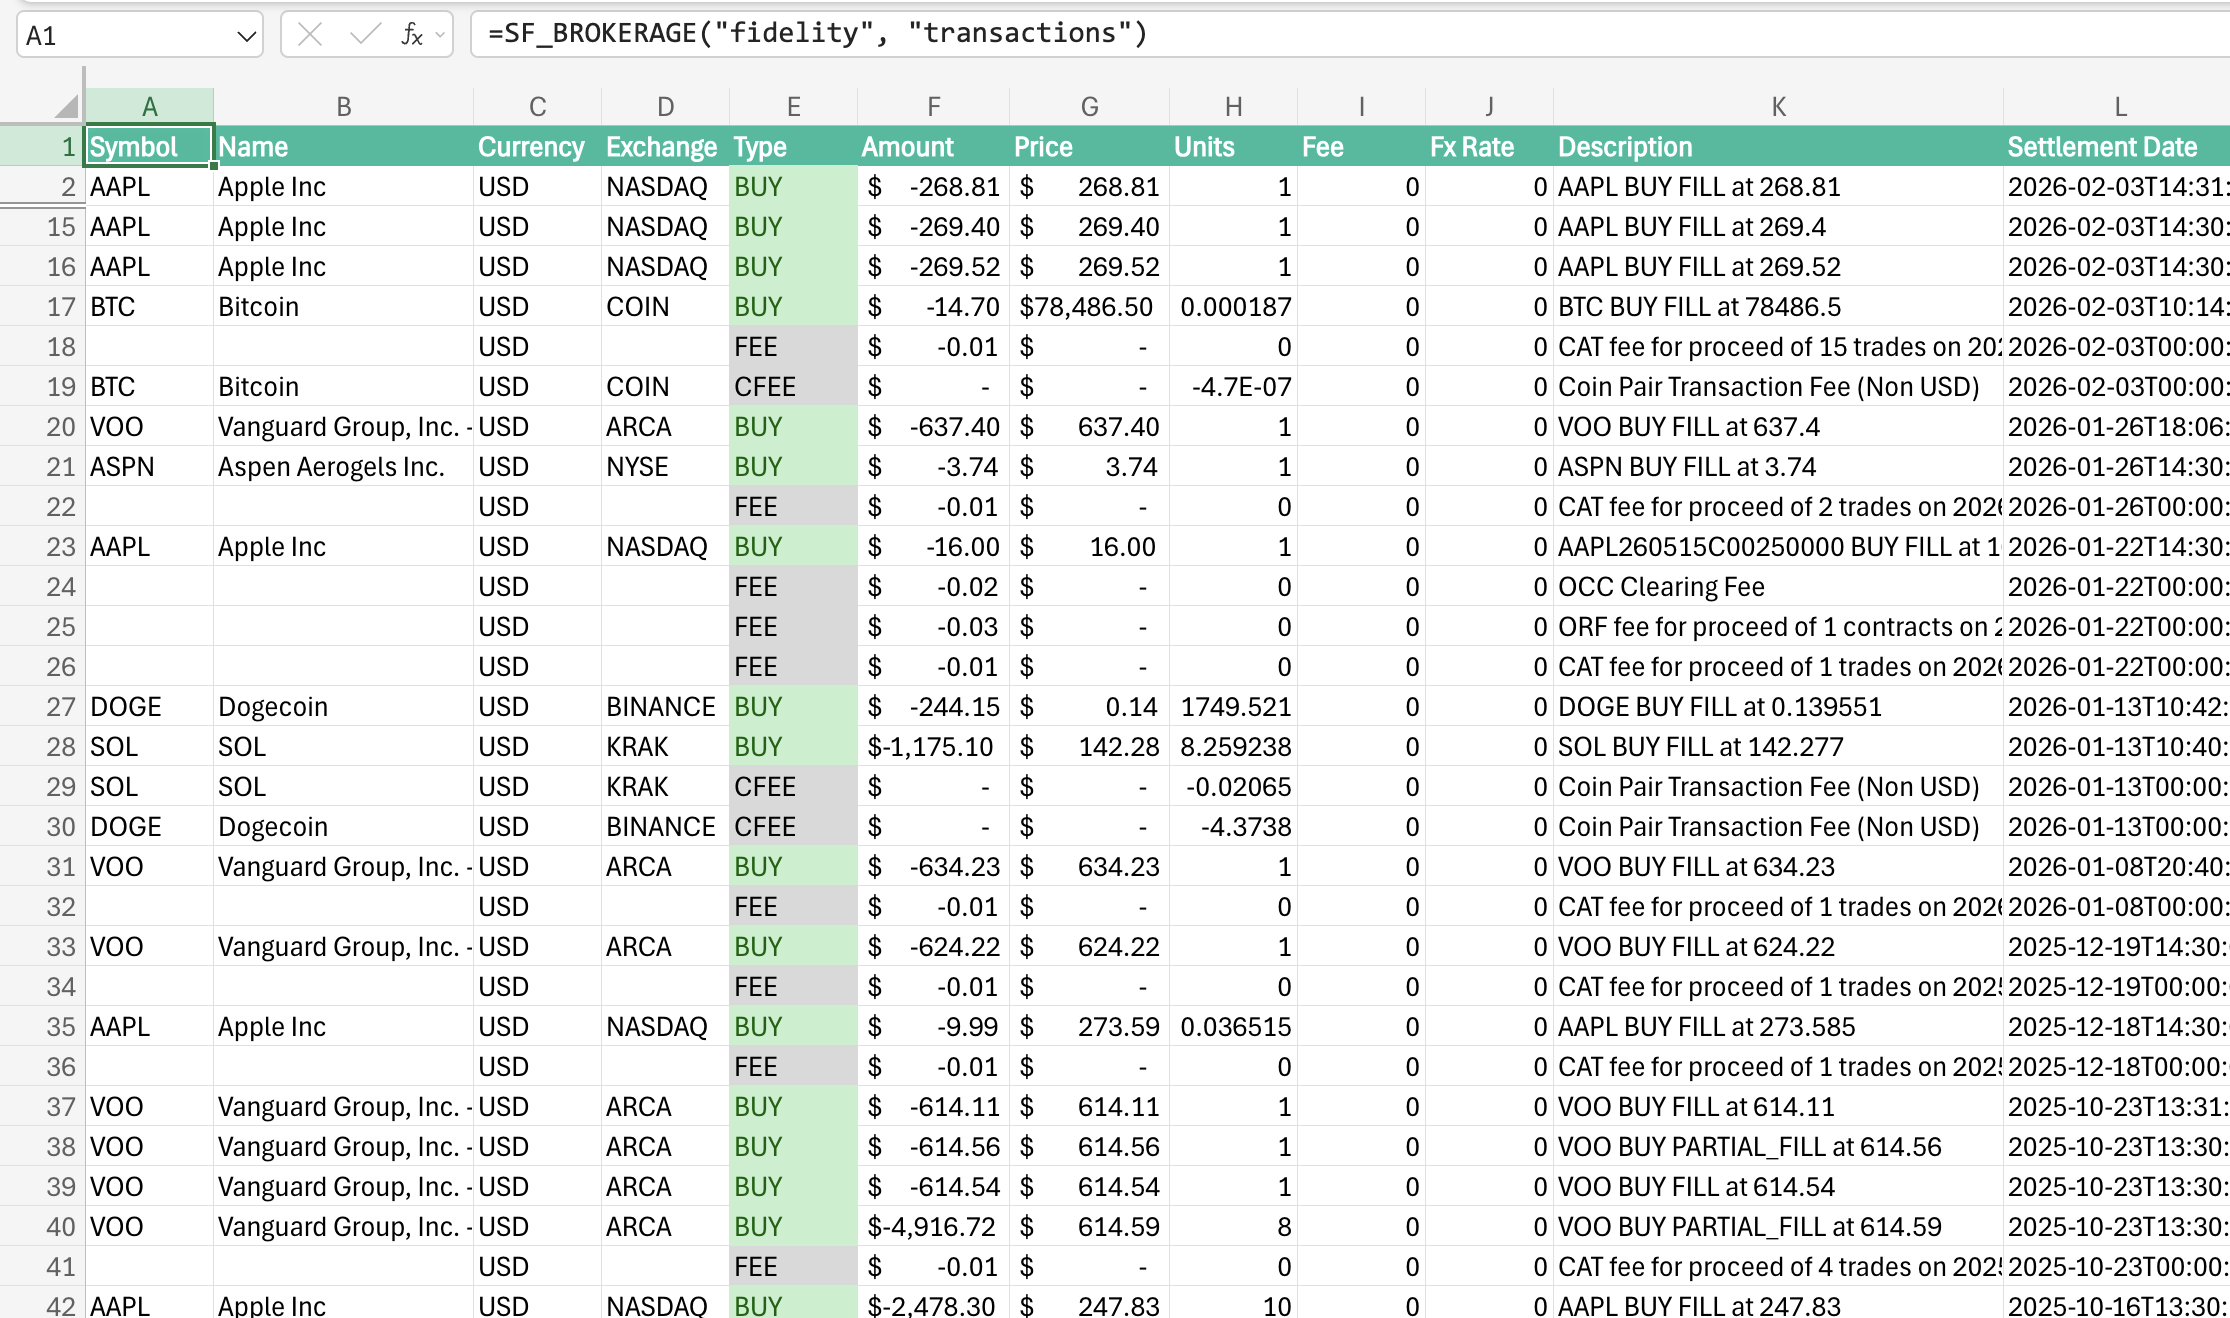This screenshot has width=2230, height=1318.
Task: Click the $78,486.50 price cell
Action: tap(1089, 306)
